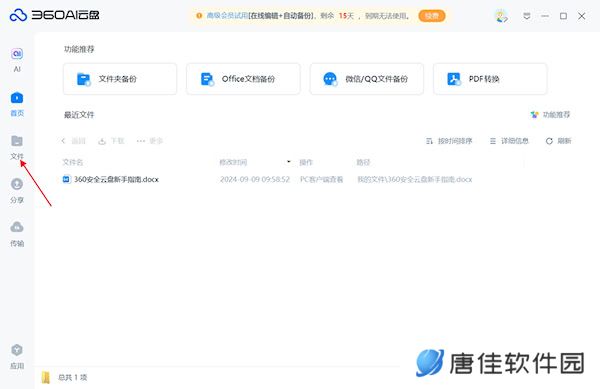Image resolution: width=600 pixels, height=389 pixels.
Task: Open 按时间排序 sort option
Action: 449,141
